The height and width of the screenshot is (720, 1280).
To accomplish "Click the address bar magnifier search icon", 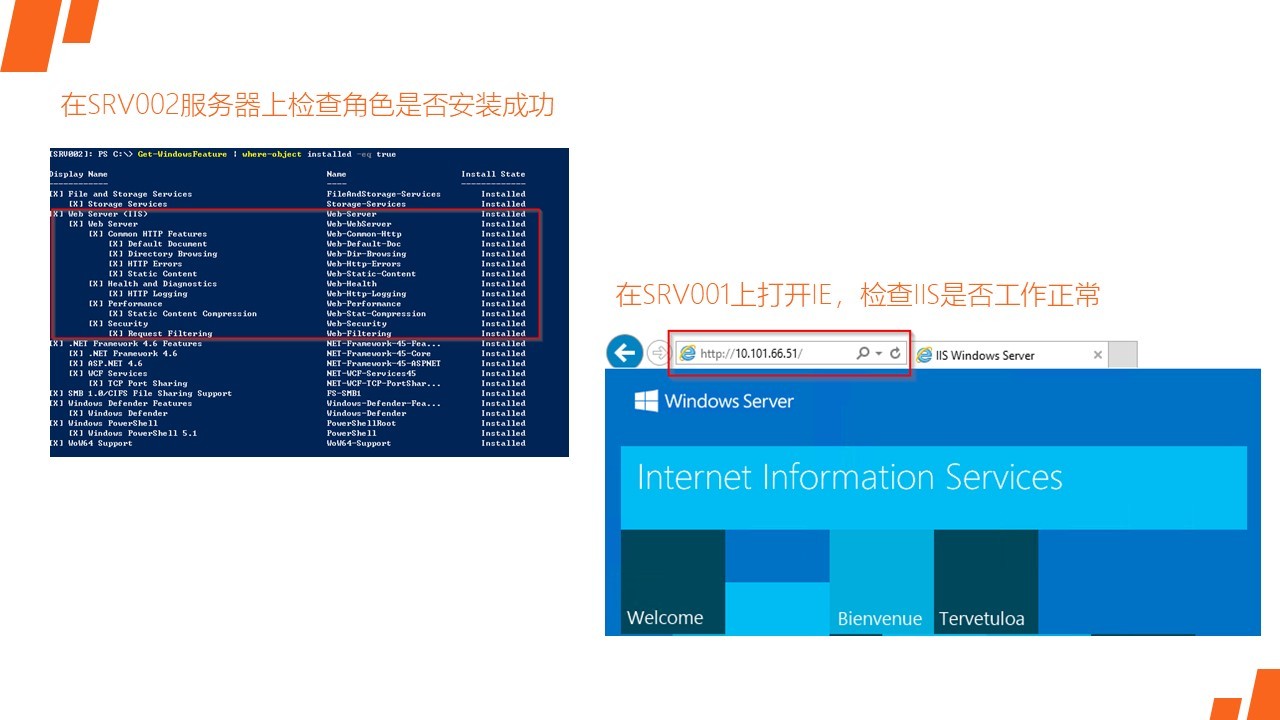I will (x=862, y=354).
